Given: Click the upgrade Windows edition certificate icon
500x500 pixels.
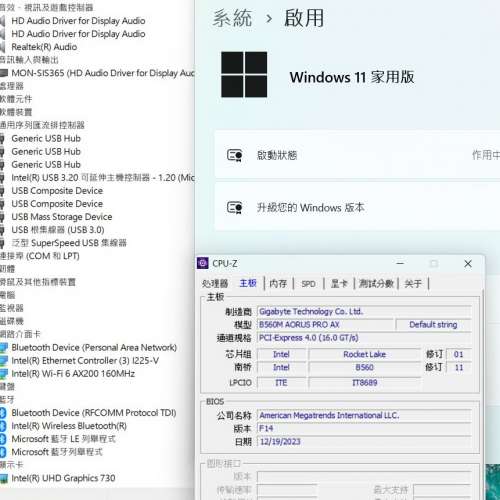Looking at the screenshot, I should (x=234, y=208).
